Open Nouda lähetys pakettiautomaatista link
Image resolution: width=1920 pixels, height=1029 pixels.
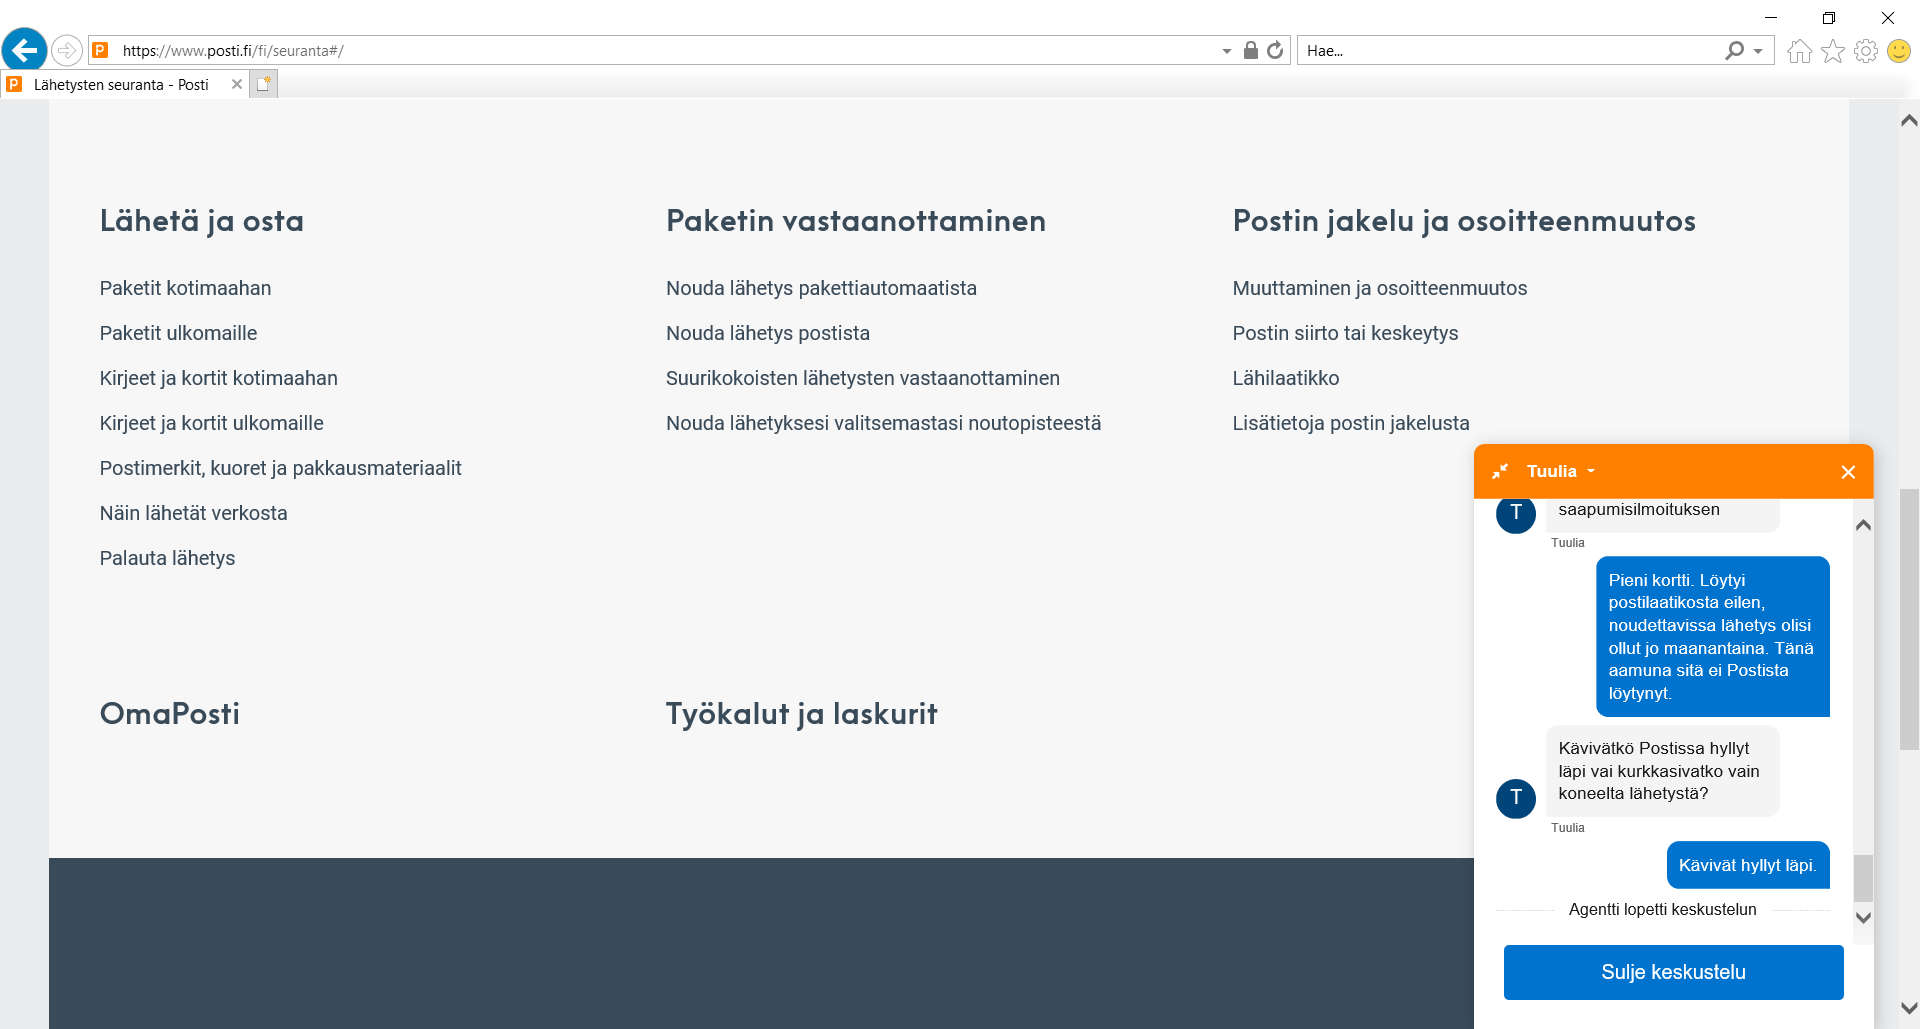pyautogui.click(x=821, y=288)
